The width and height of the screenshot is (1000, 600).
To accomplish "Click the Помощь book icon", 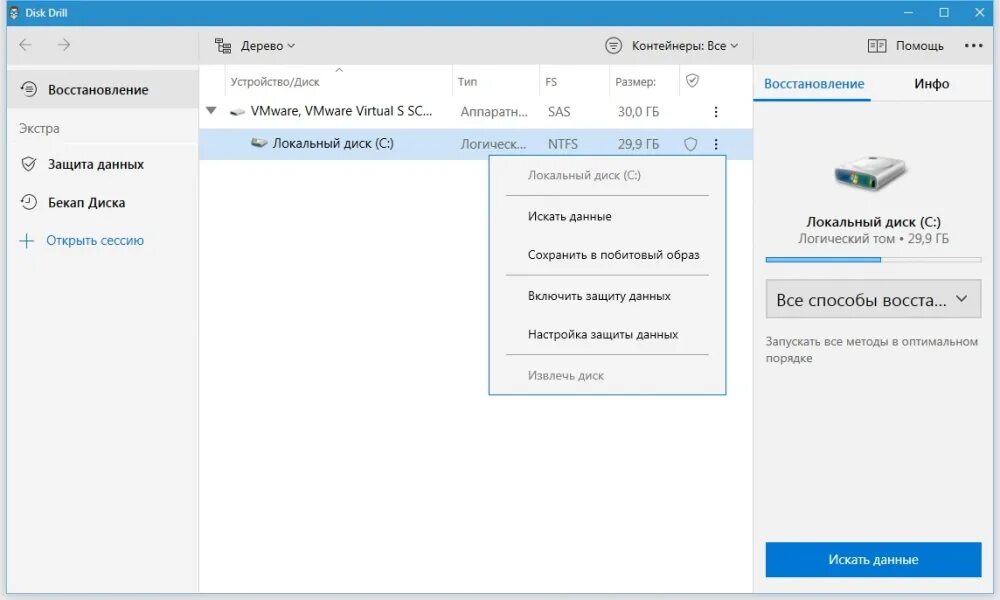I will pos(876,46).
